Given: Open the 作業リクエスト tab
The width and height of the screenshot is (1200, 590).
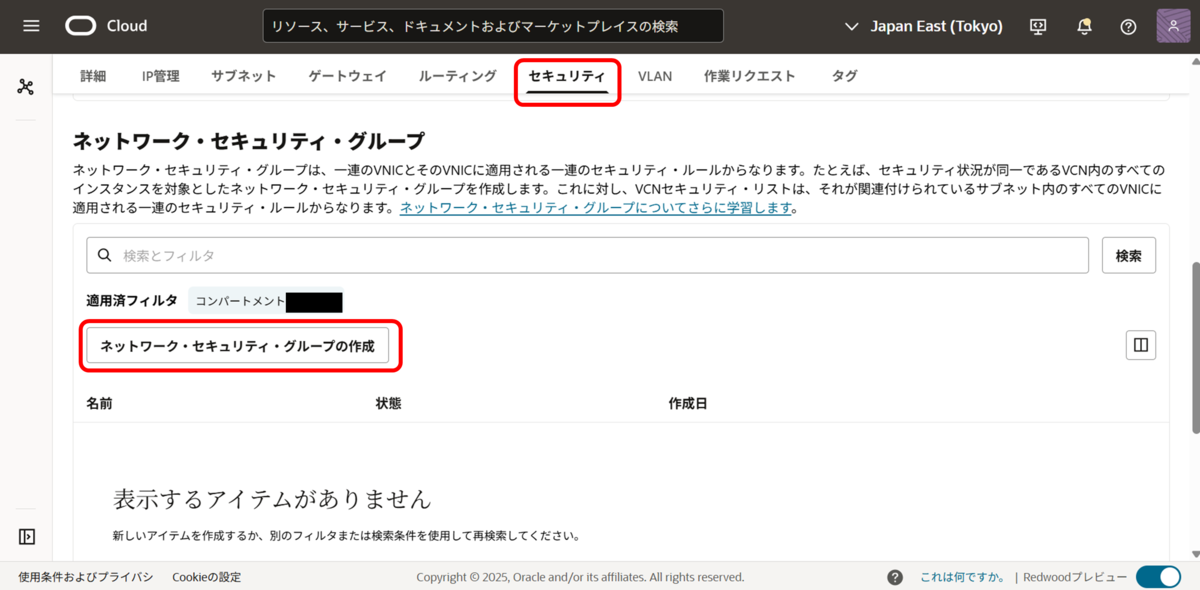Looking at the screenshot, I should (750, 76).
